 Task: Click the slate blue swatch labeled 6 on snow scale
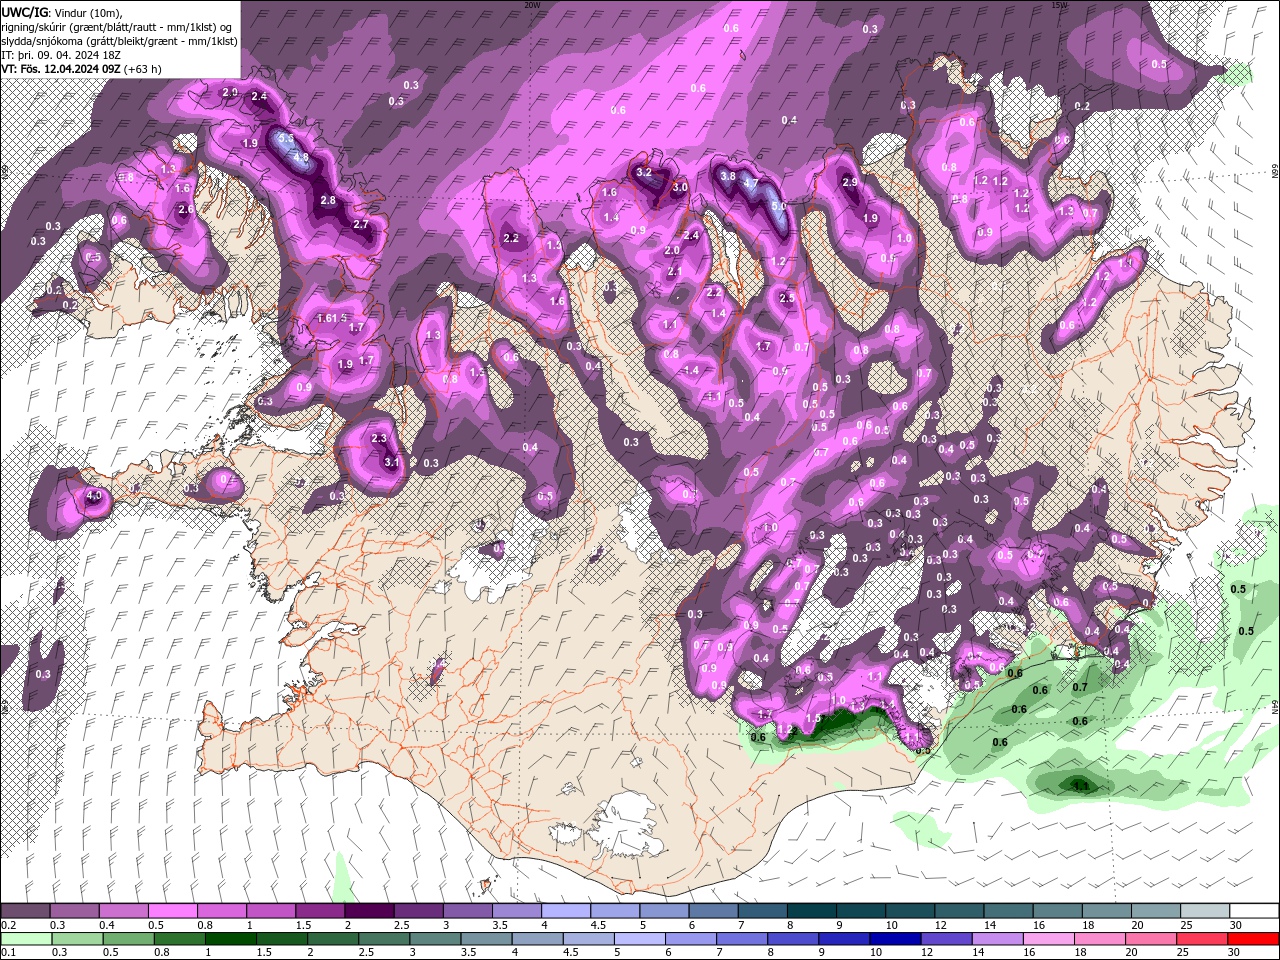point(713,911)
